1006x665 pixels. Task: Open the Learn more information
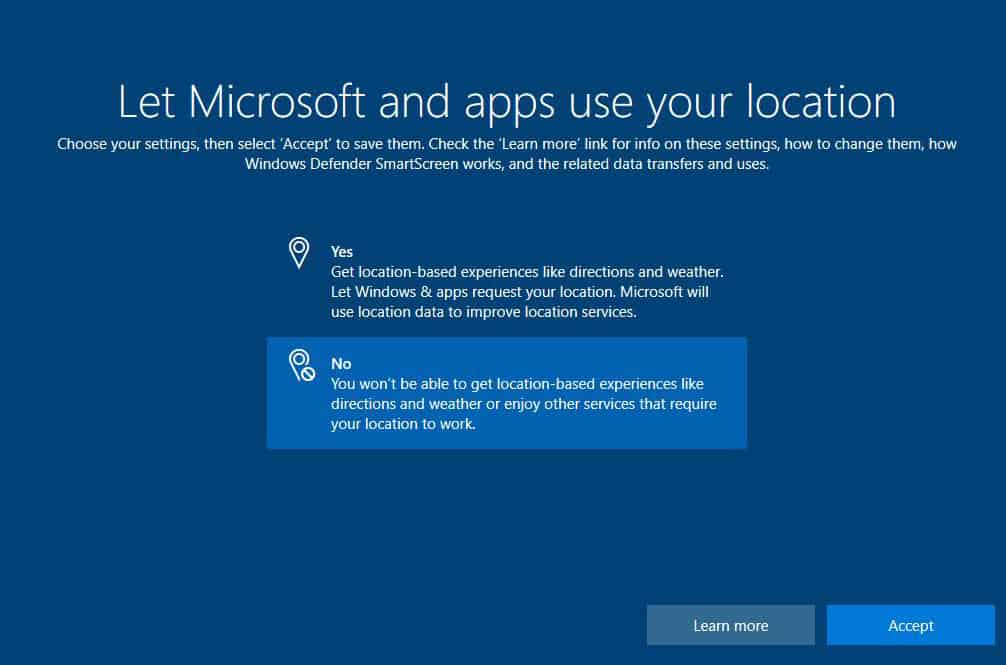[730, 625]
